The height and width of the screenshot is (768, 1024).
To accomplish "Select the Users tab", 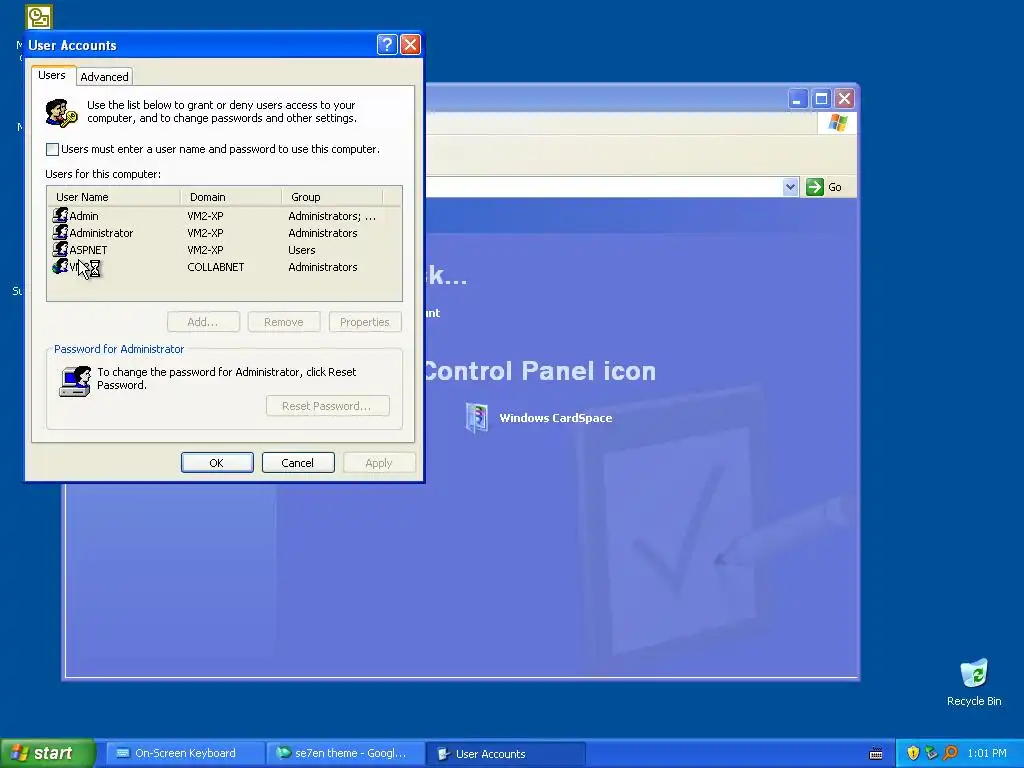I will 52,75.
